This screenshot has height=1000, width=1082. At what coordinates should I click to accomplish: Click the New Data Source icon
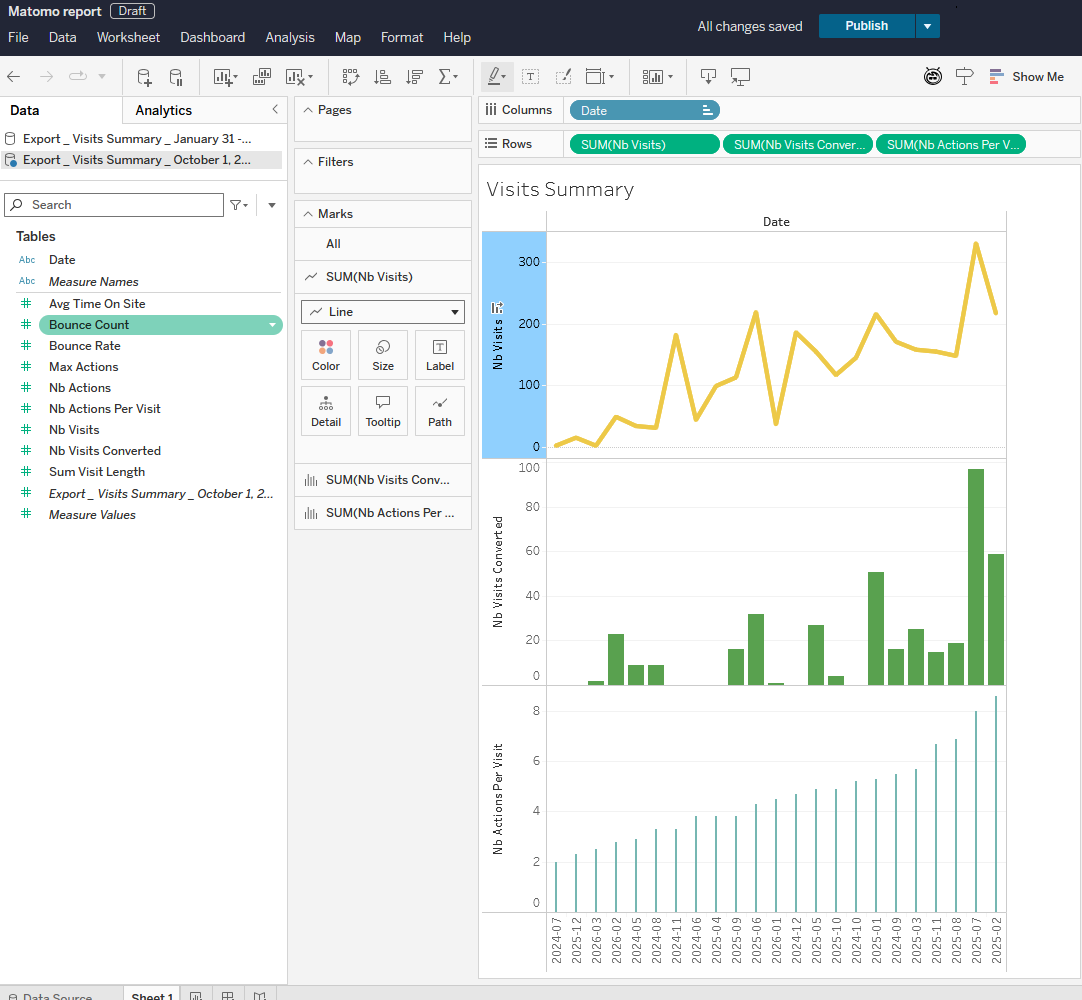point(144,76)
